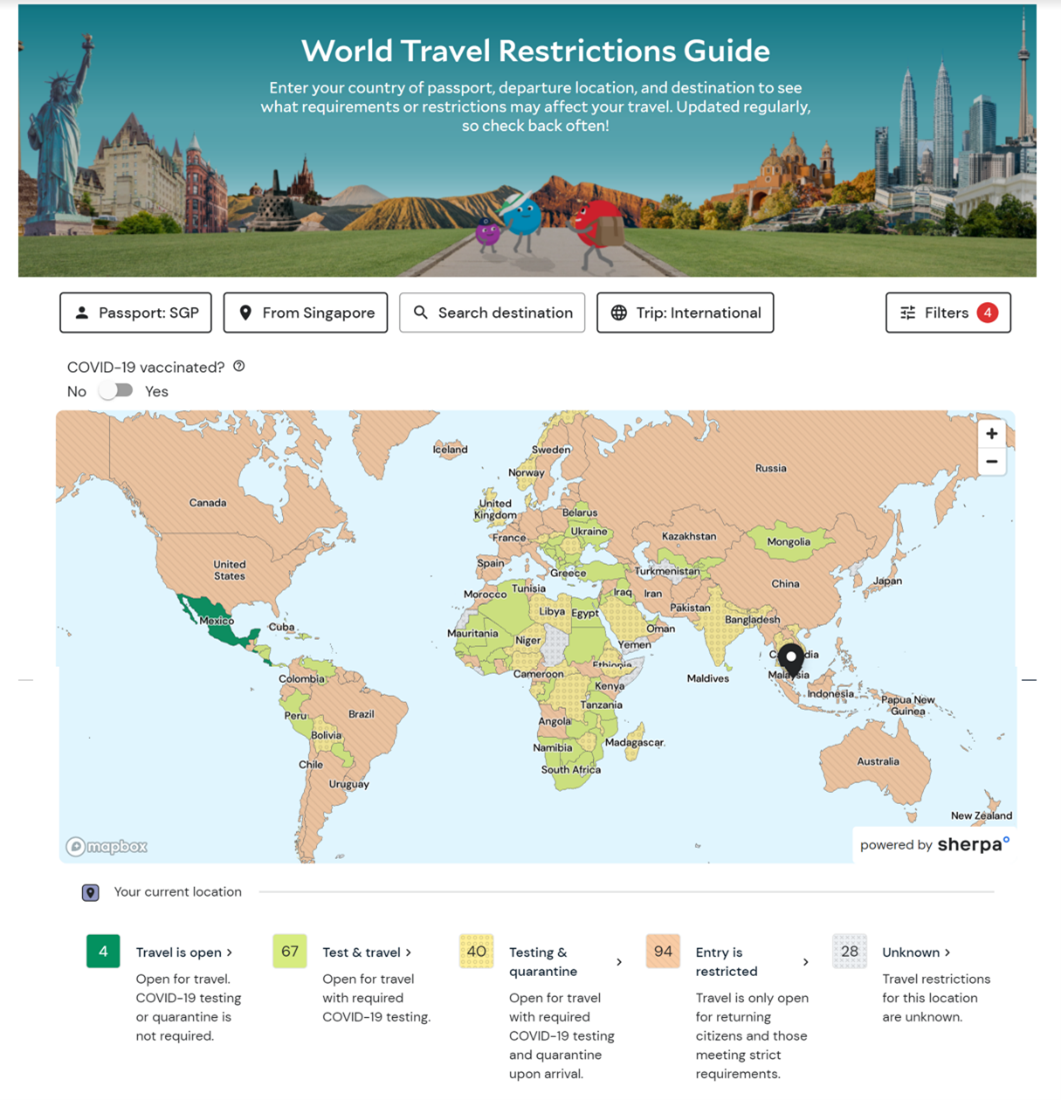Click the globe icon in Trip button

click(619, 313)
